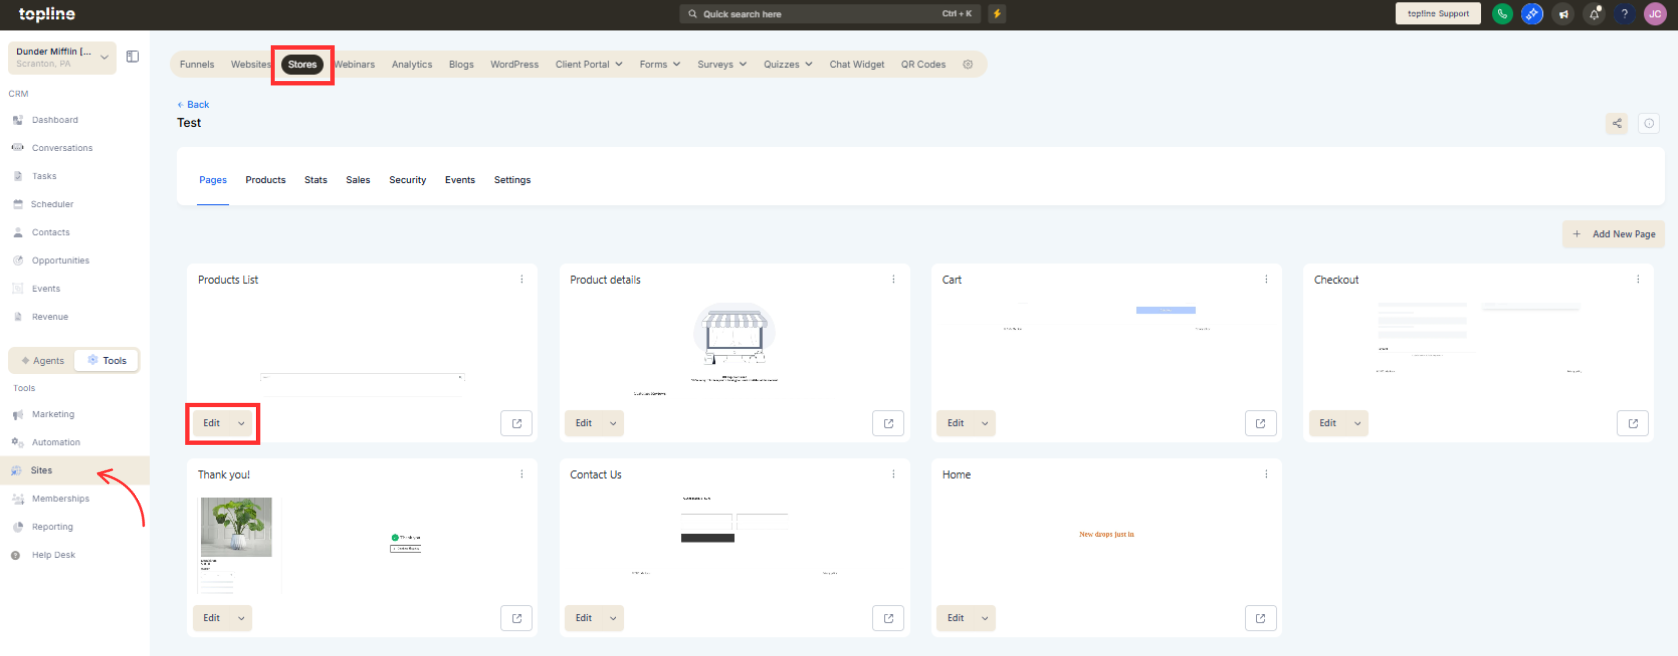The height and width of the screenshot is (656, 1678).
Task: Switch to Agents mode toggle
Action: point(42,361)
